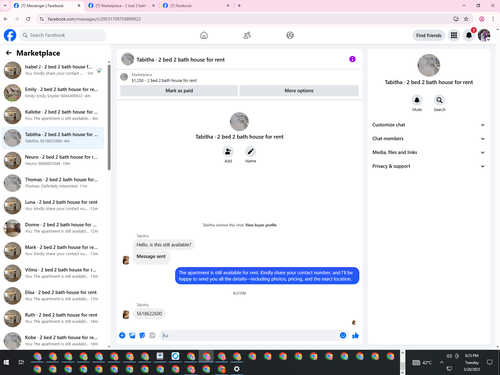Choose a GIF from composer icons
500x375 pixels.
coord(152,335)
